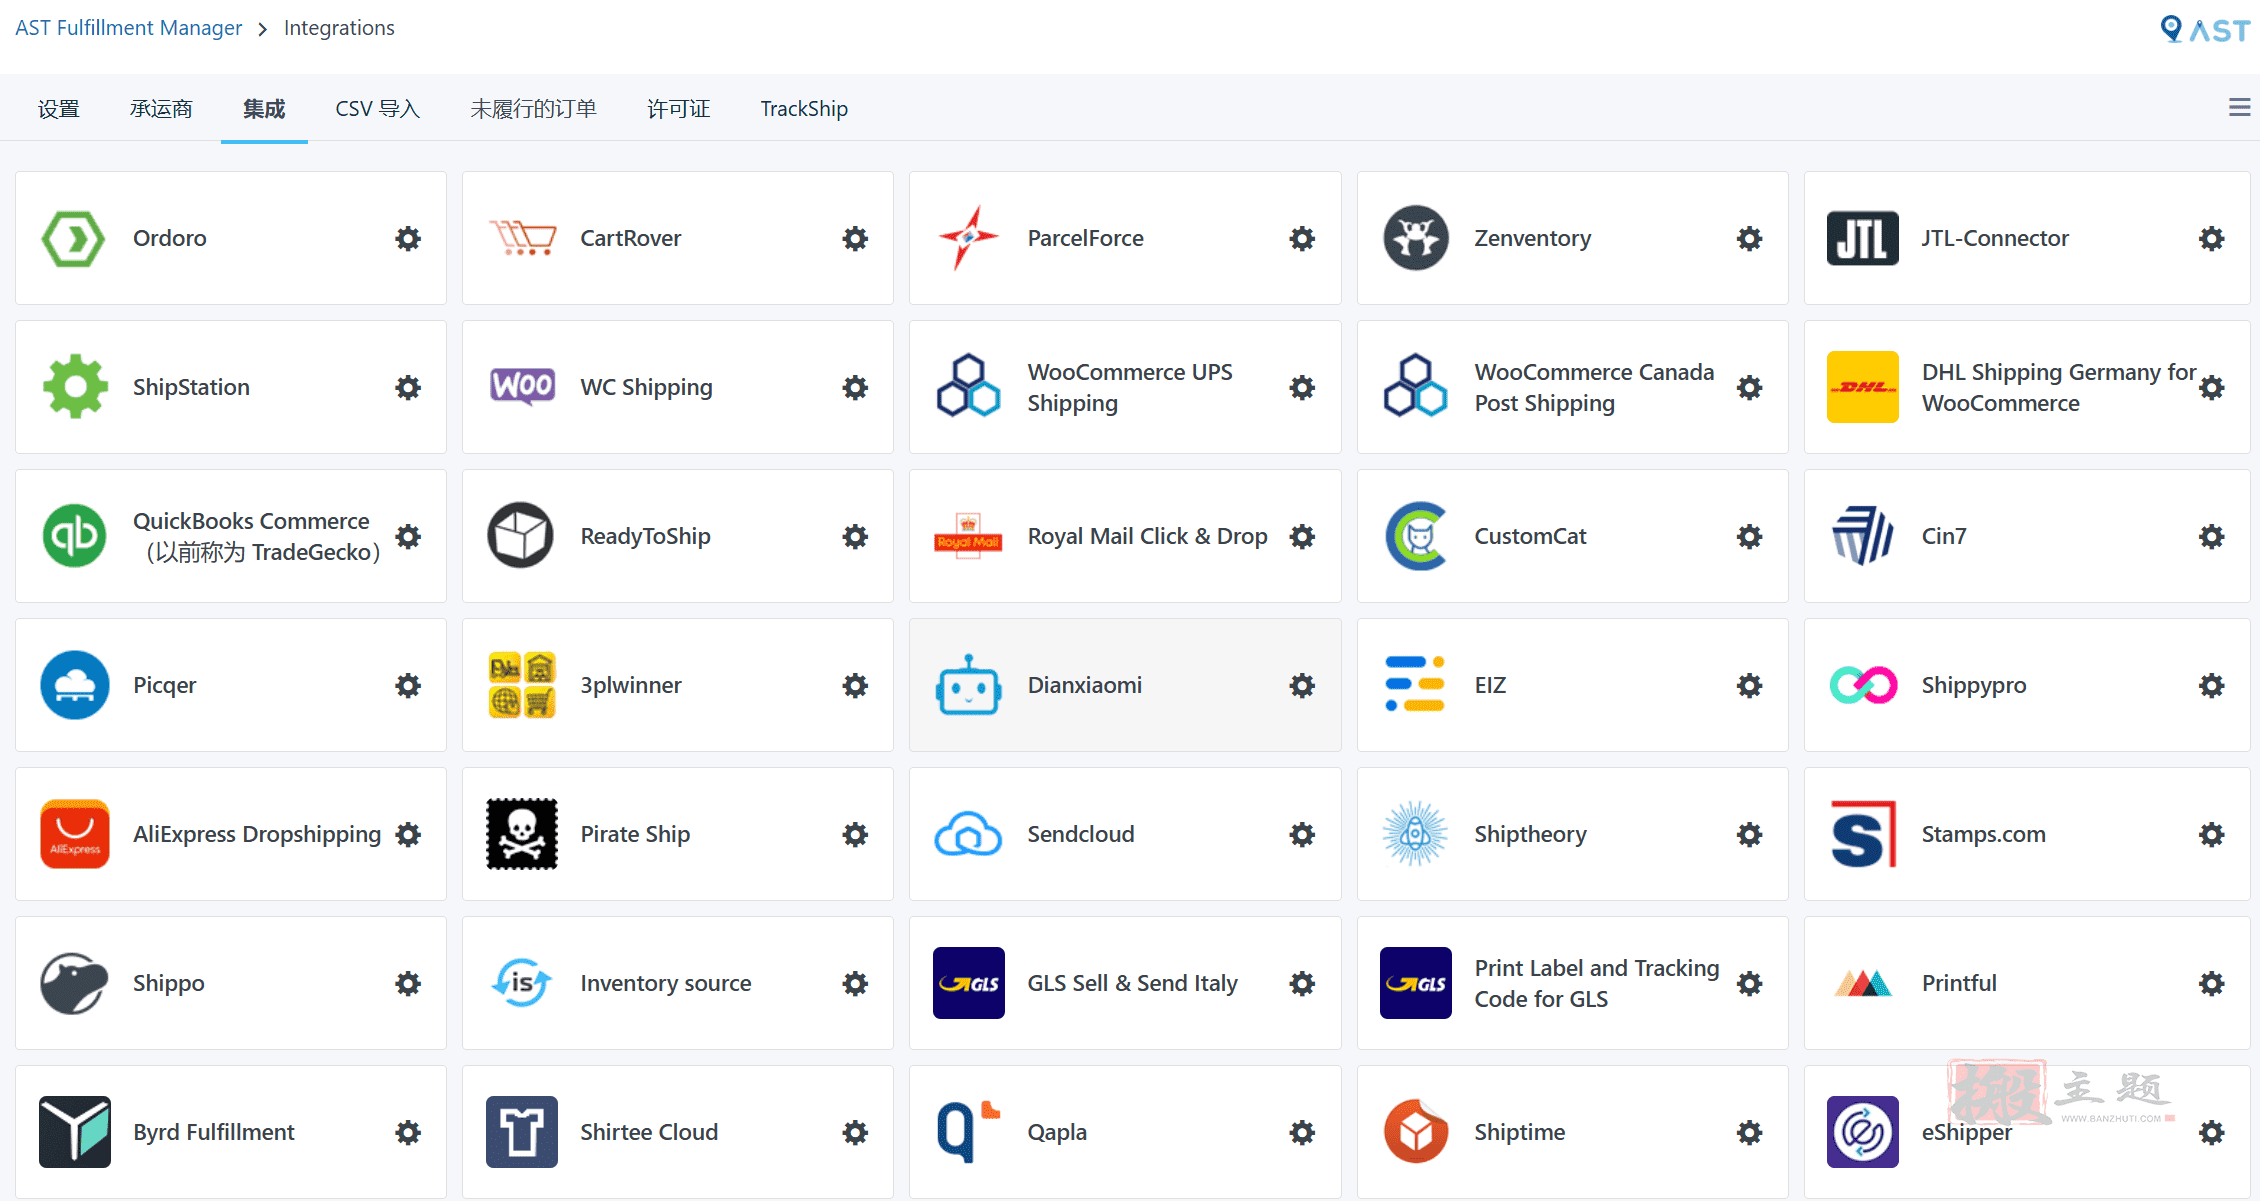
Task: Open the TrackShip tab
Action: 804,109
